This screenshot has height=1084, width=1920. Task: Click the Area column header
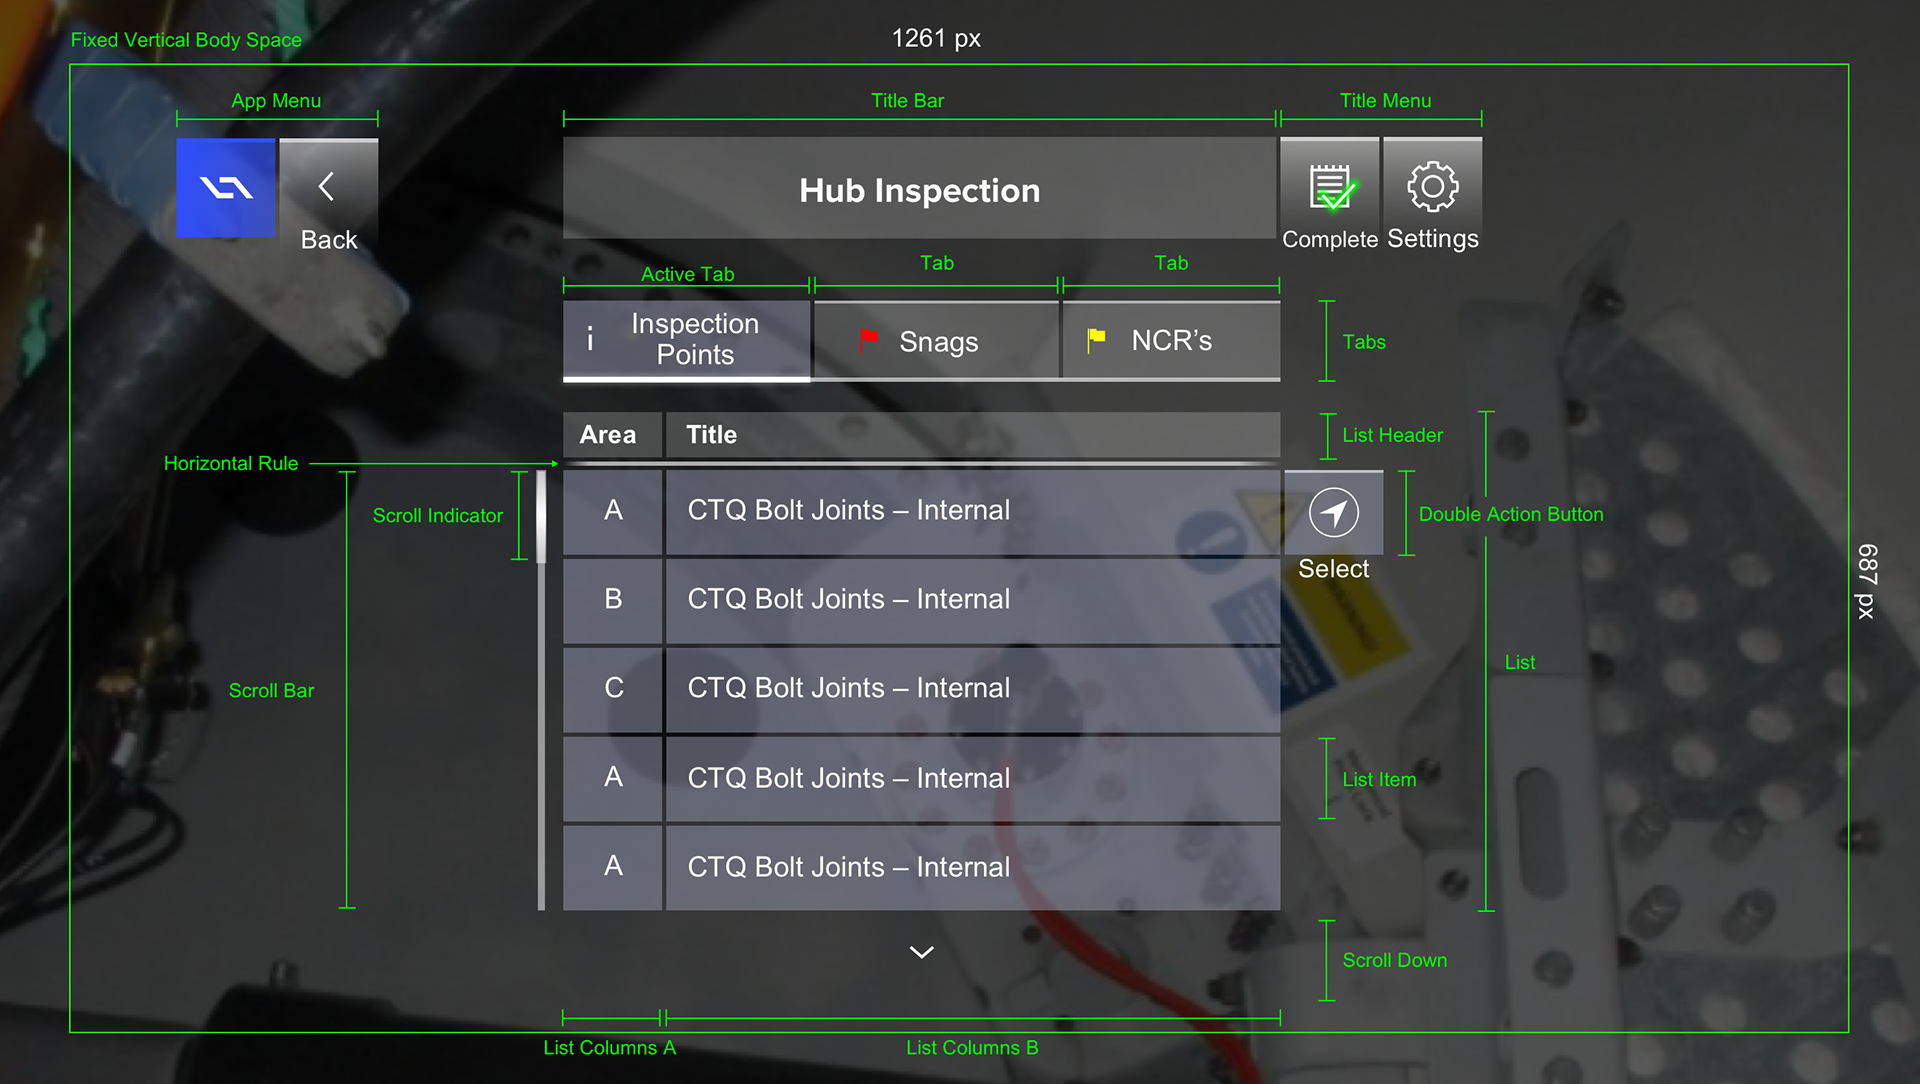tap(608, 435)
